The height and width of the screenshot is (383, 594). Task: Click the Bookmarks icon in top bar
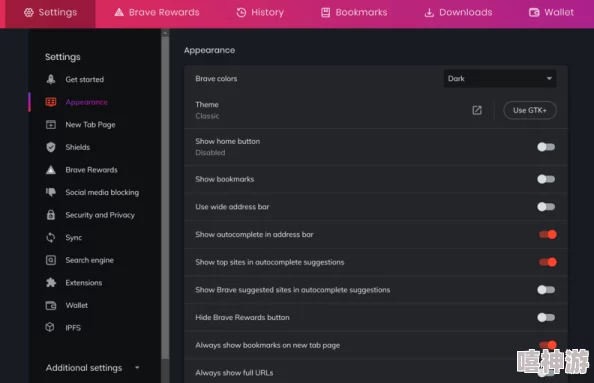click(325, 13)
